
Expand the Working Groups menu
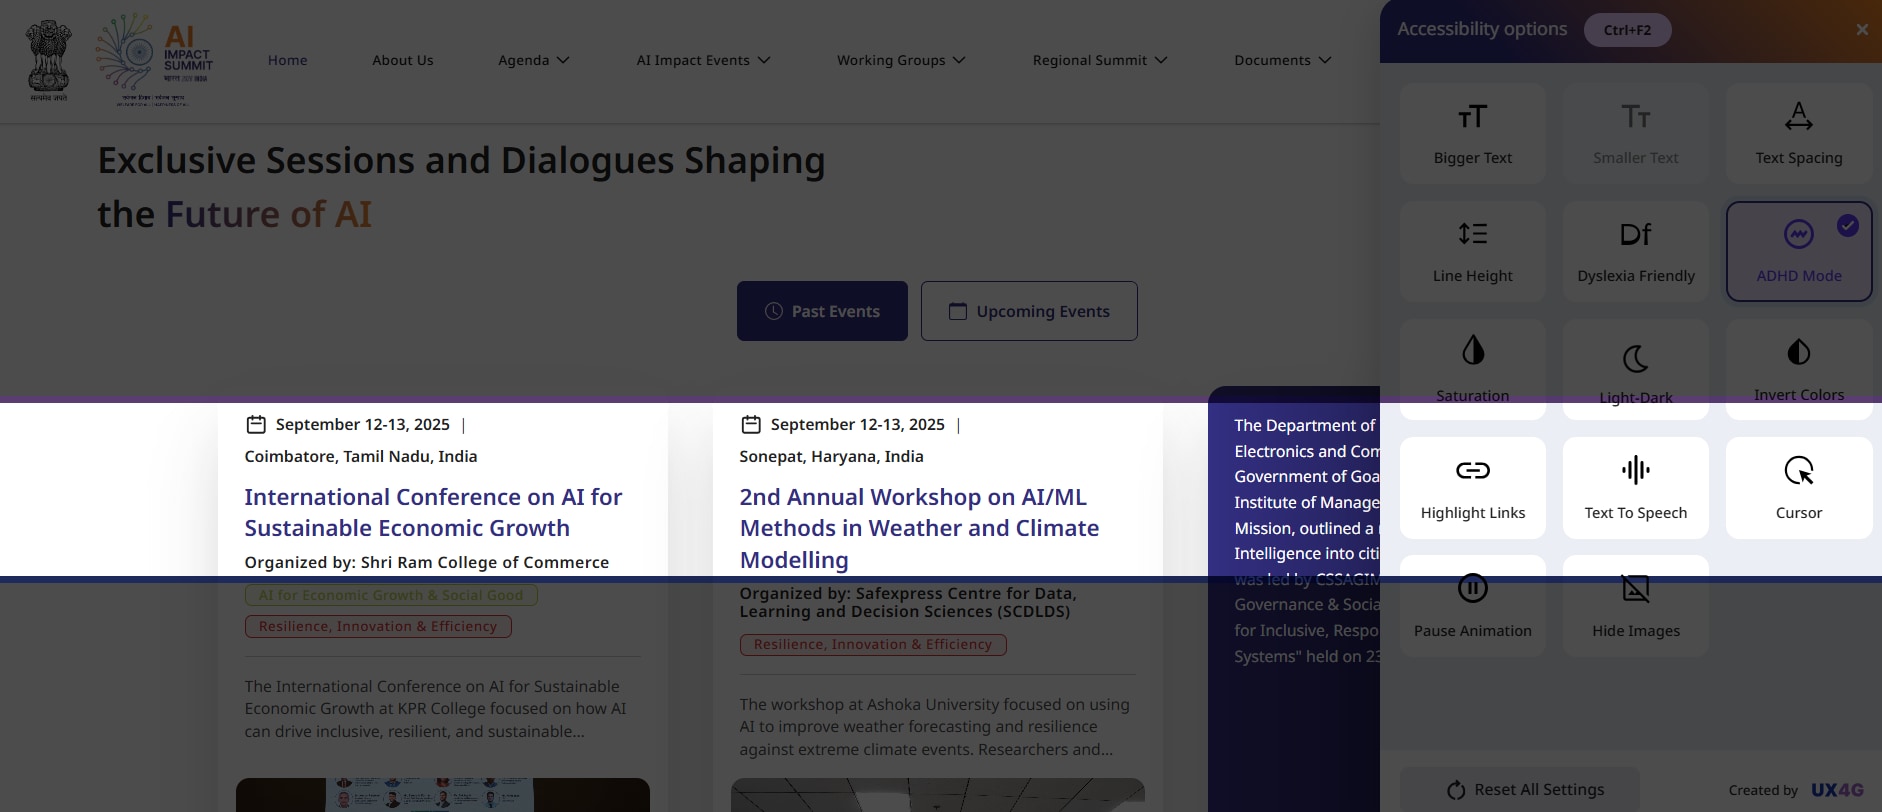pos(901,60)
